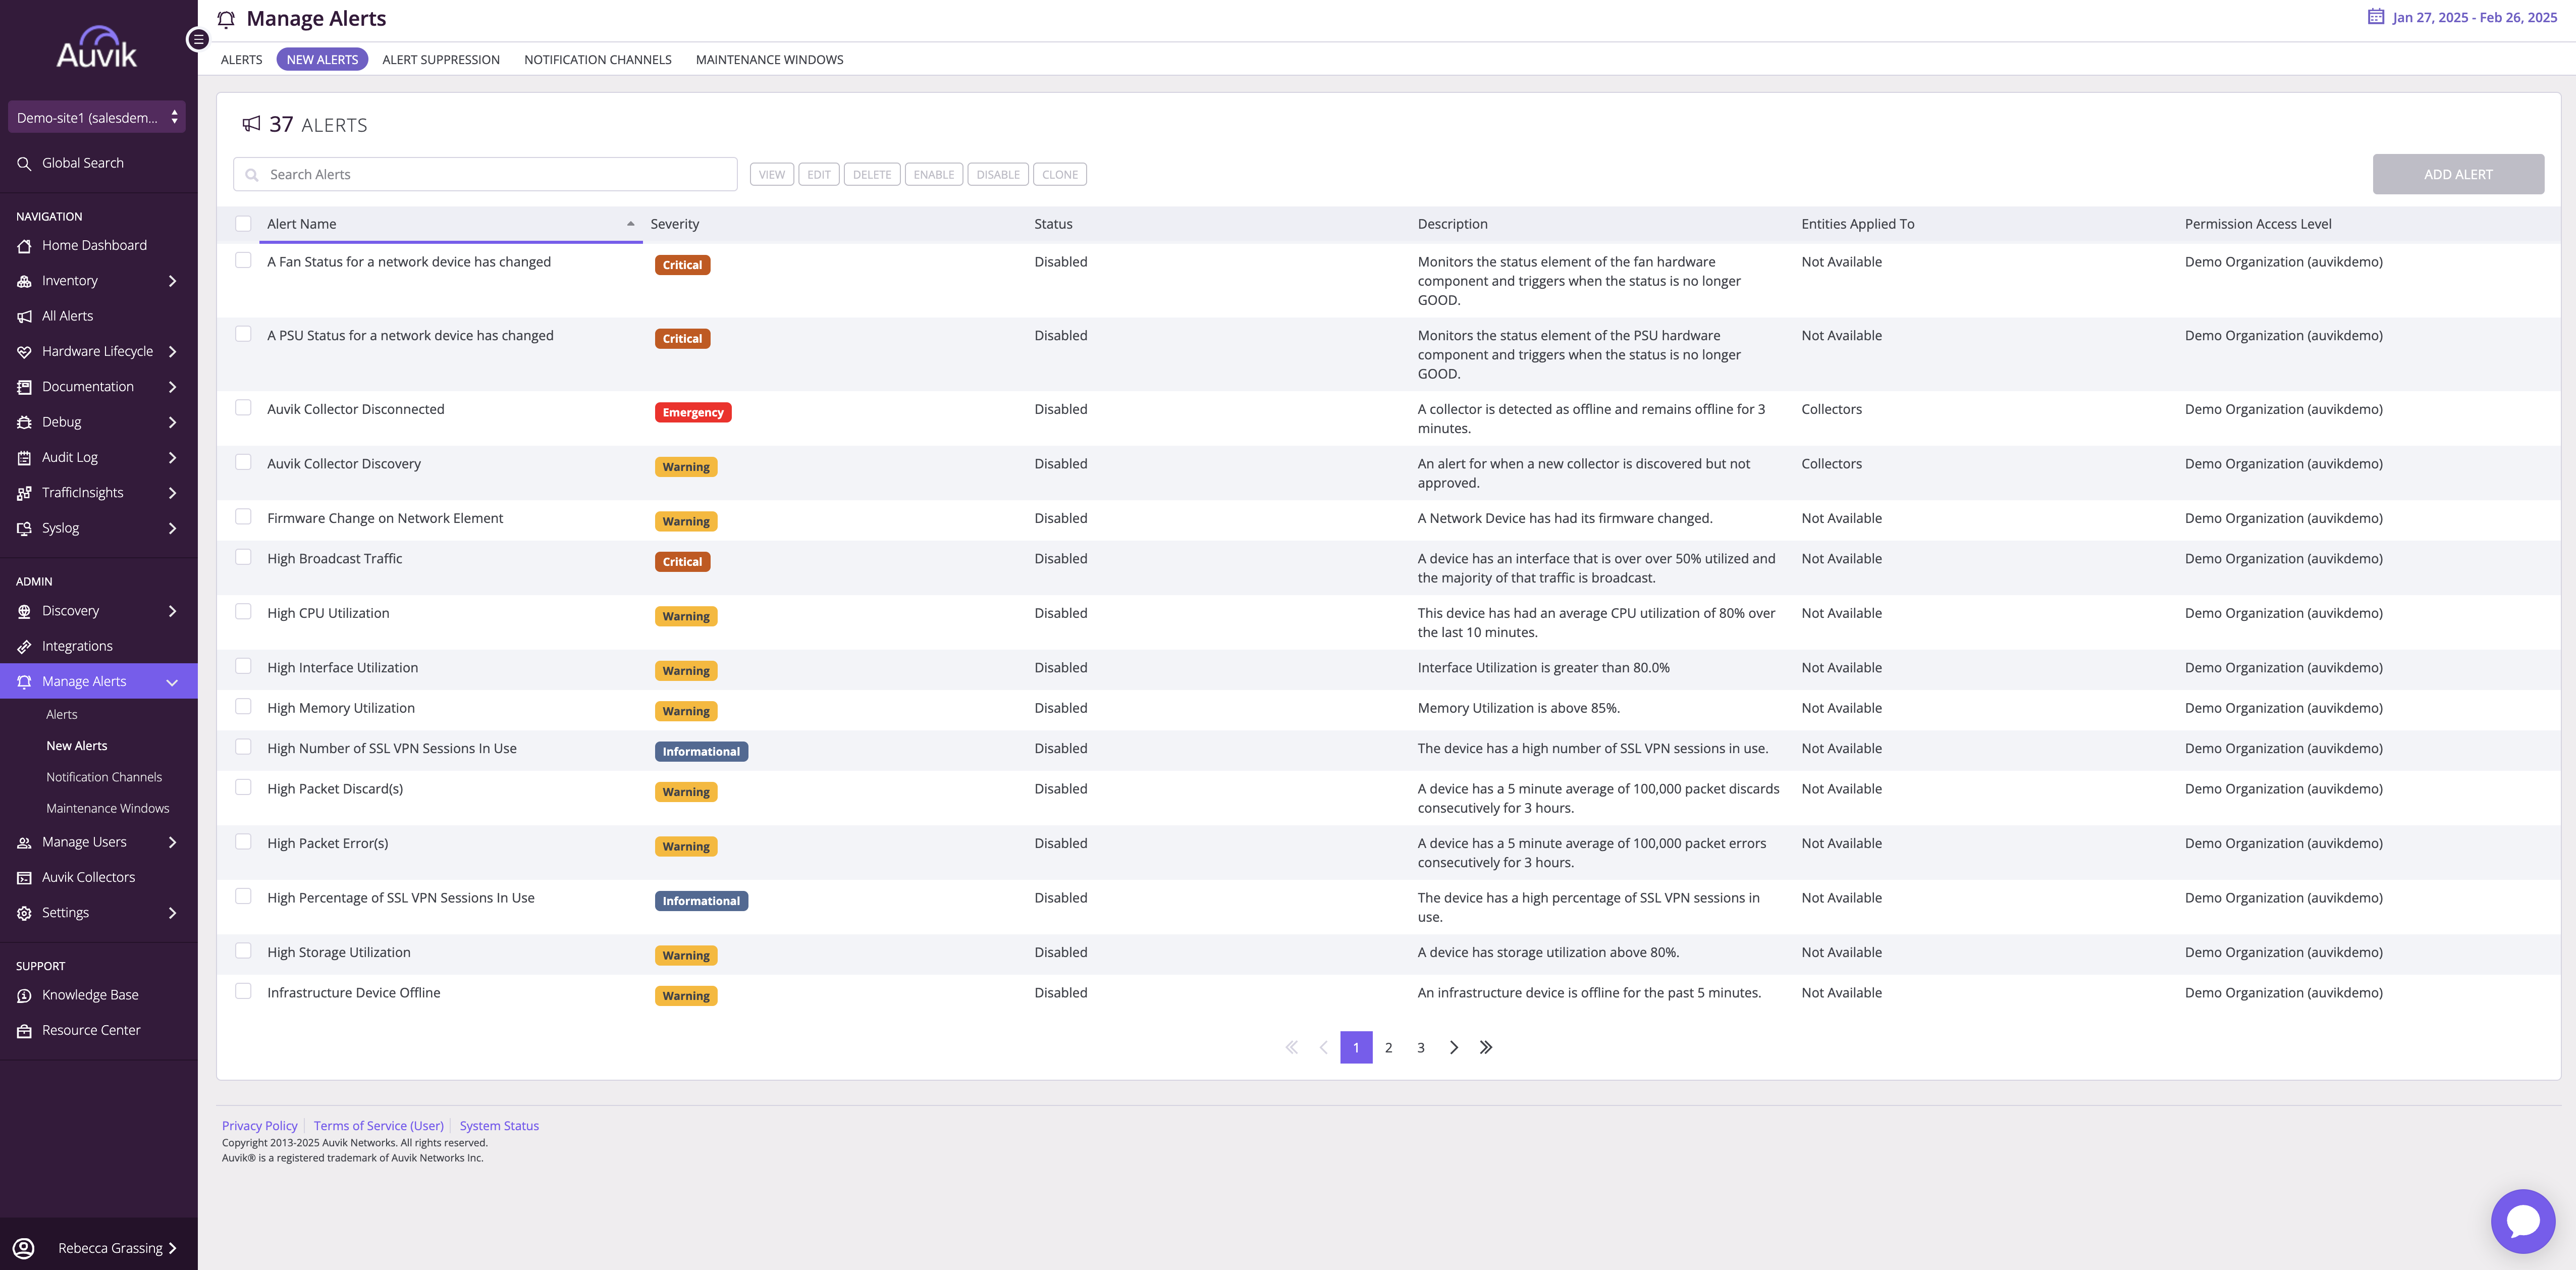Click the Documentation icon in sidebar

pyautogui.click(x=24, y=387)
